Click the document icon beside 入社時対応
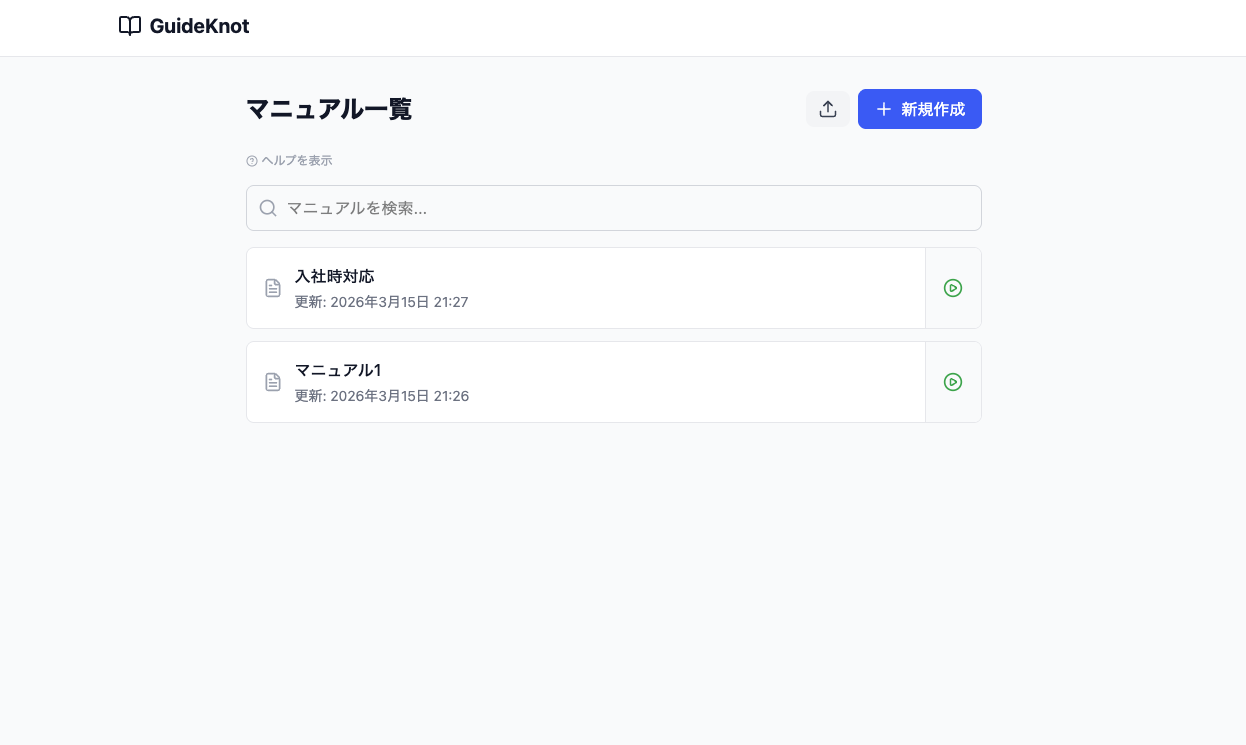 coord(273,288)
